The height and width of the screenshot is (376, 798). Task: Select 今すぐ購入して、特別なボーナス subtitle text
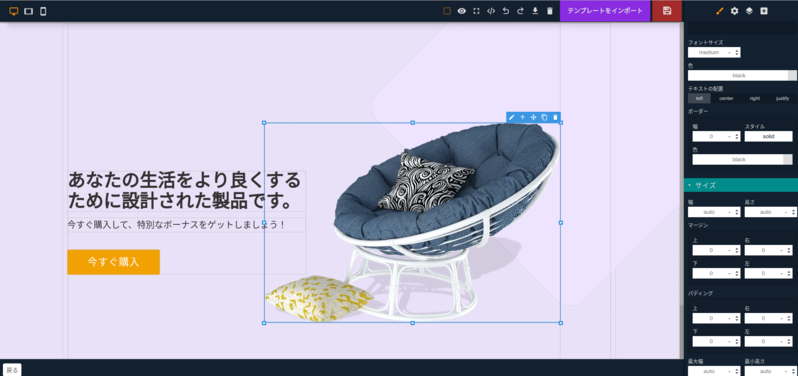[x=176, y=224]
